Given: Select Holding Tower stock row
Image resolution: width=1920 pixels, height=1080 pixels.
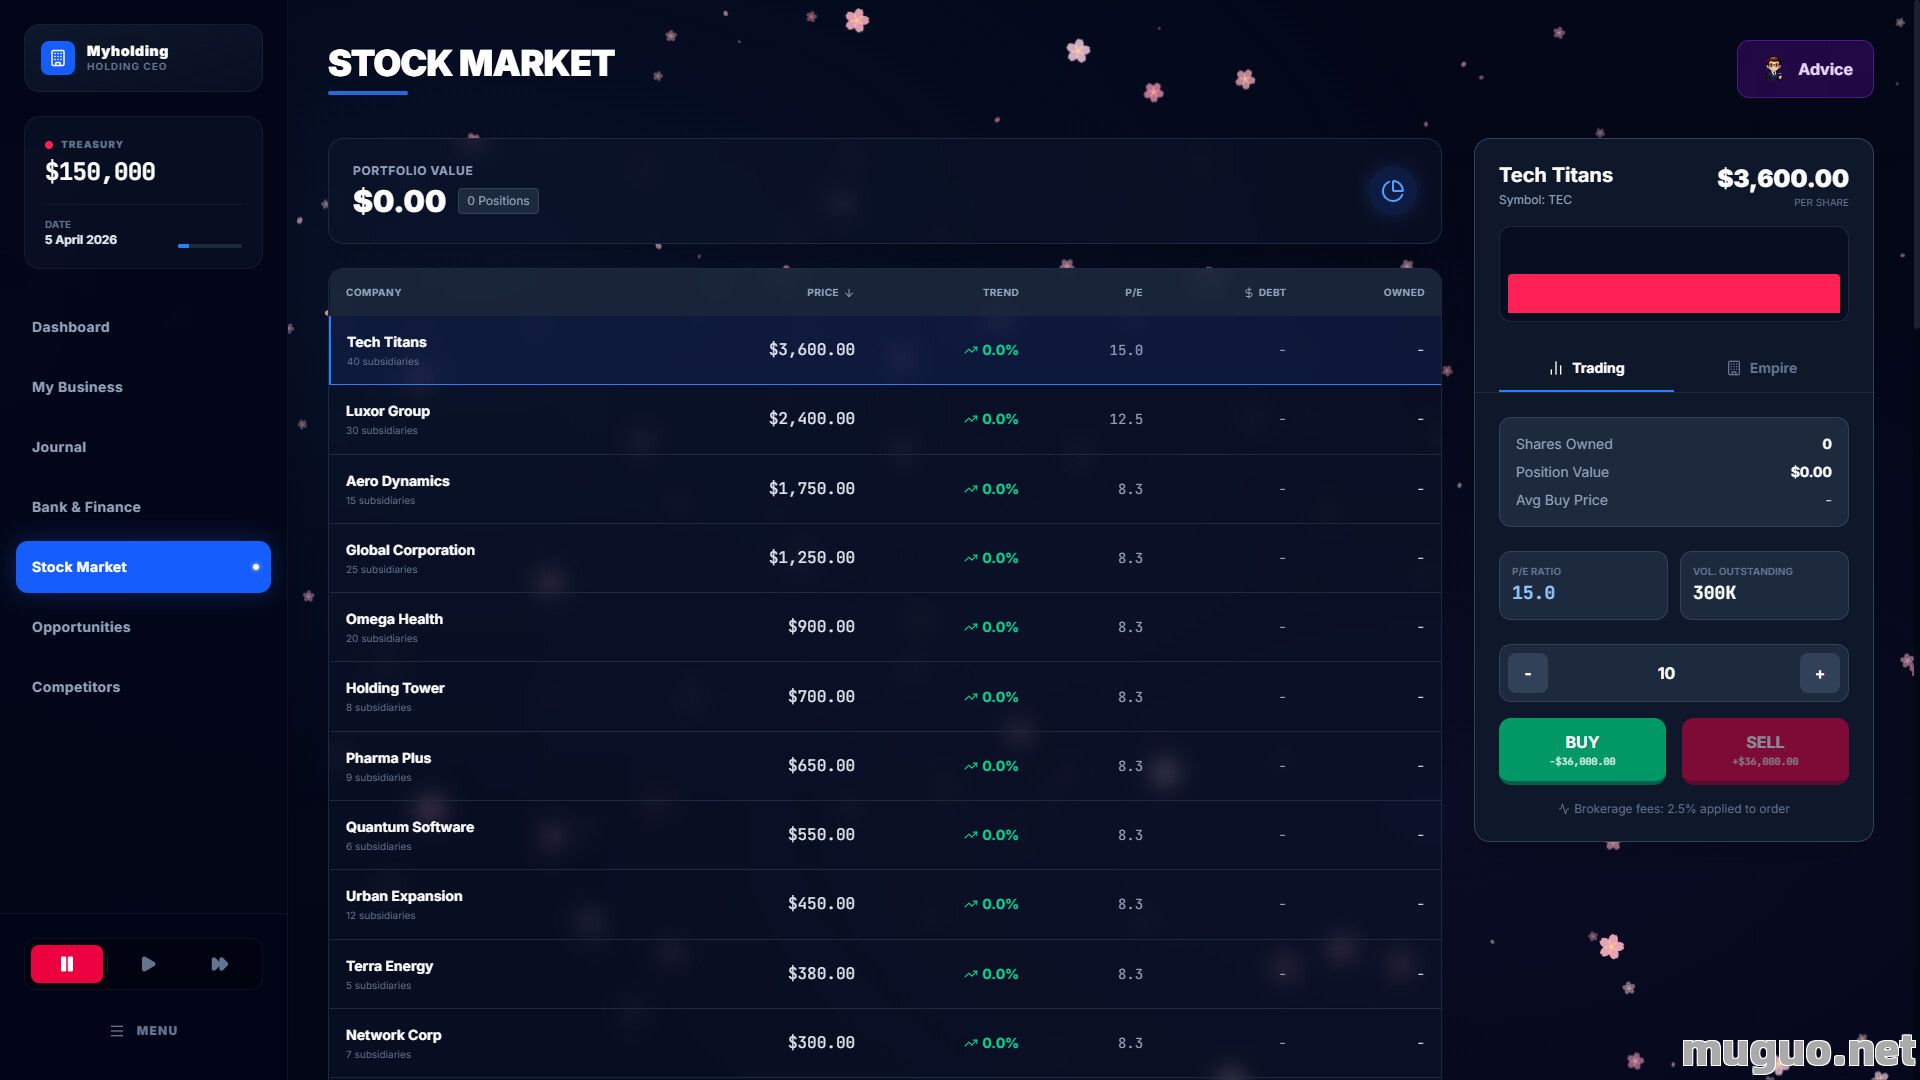Looking at the screenshot, I should [x=885, y=697].
